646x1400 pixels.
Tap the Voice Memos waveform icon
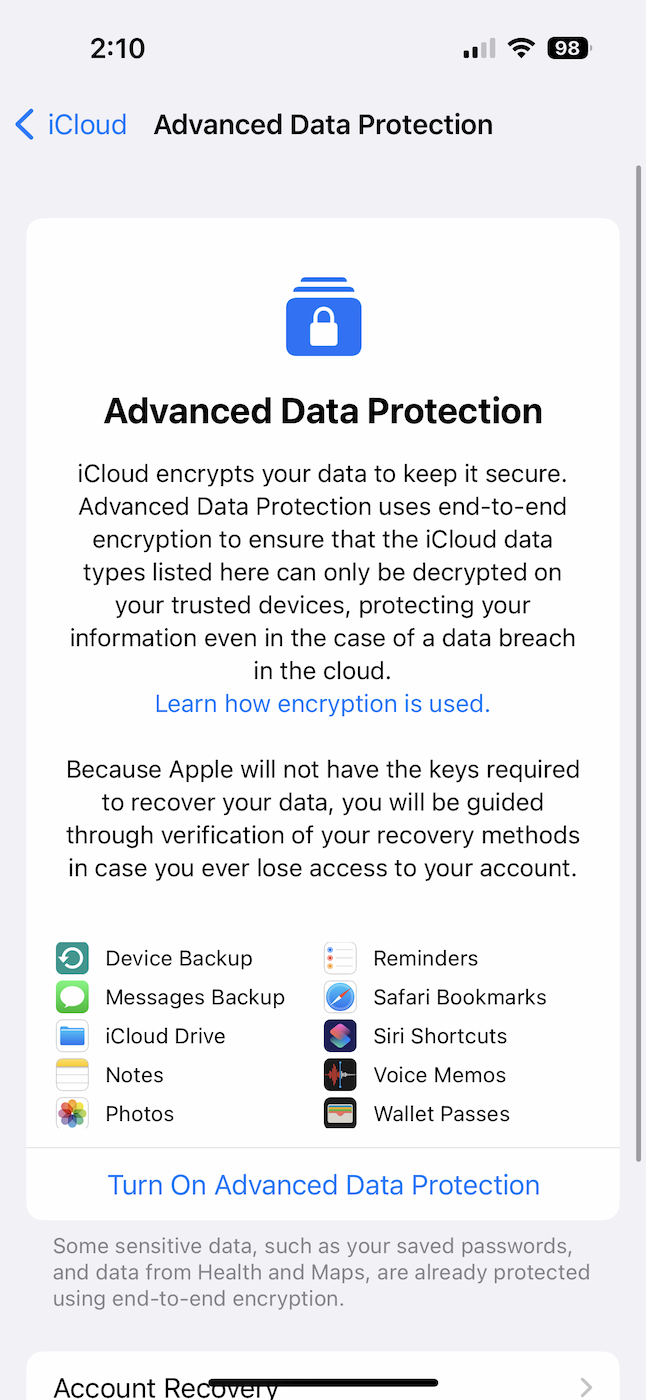pyautogui.click(x=340, y=1074)
